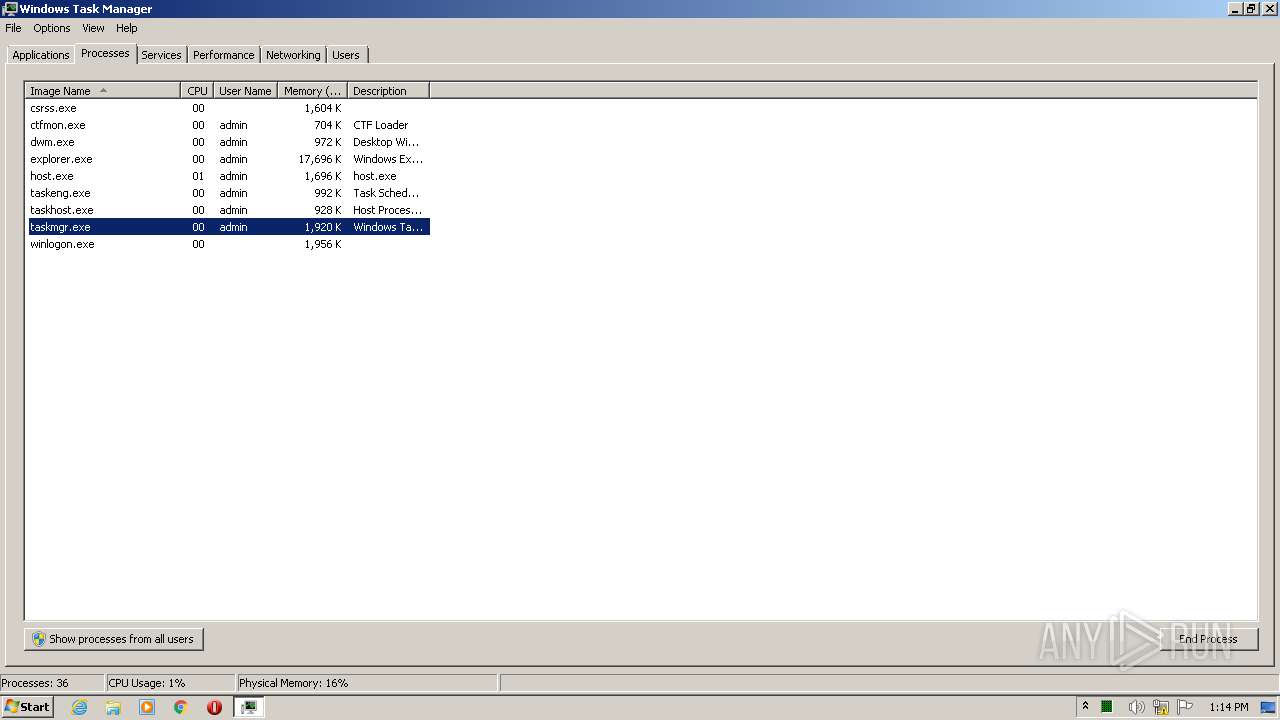Select the Task Manager taskbar button

click(249, 707)
